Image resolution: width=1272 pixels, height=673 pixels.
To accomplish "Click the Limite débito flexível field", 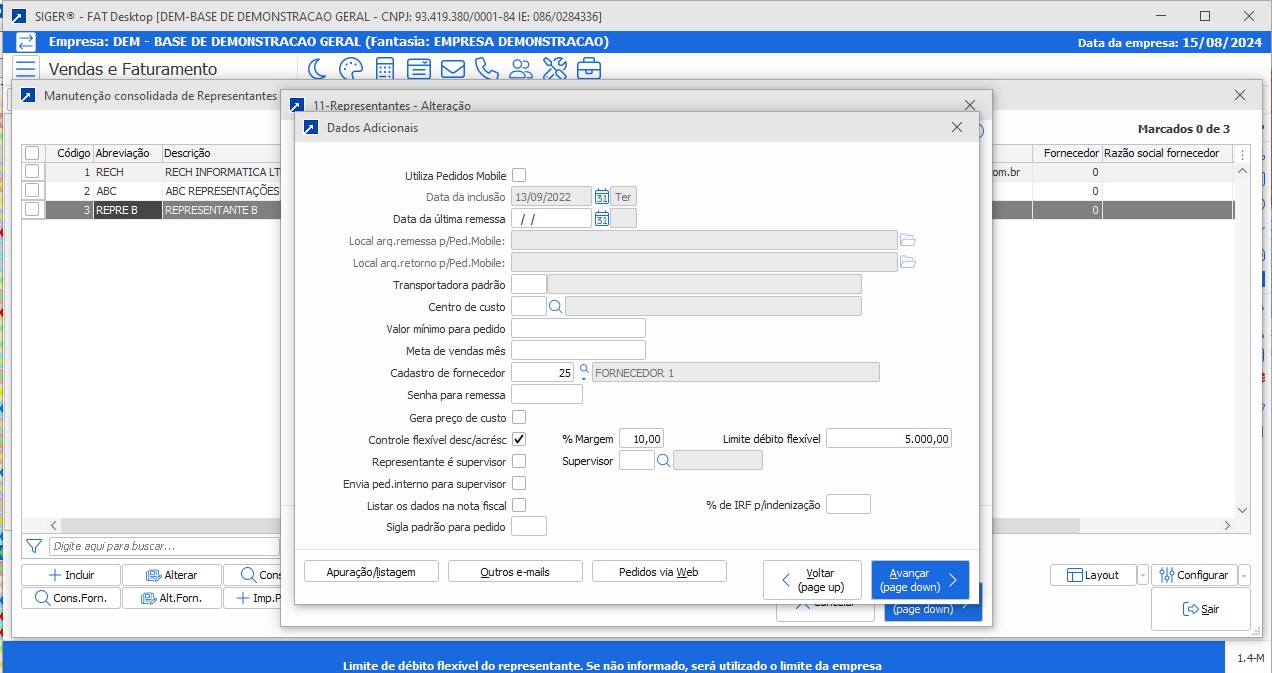I will (x=888, y=439).
